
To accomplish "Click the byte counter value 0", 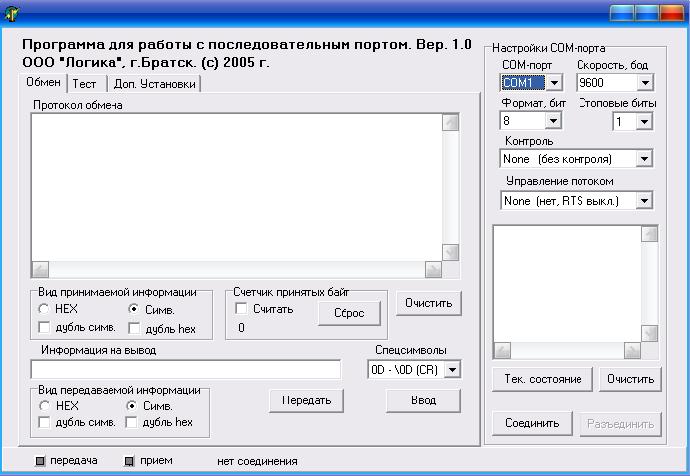I will (241, 328).
